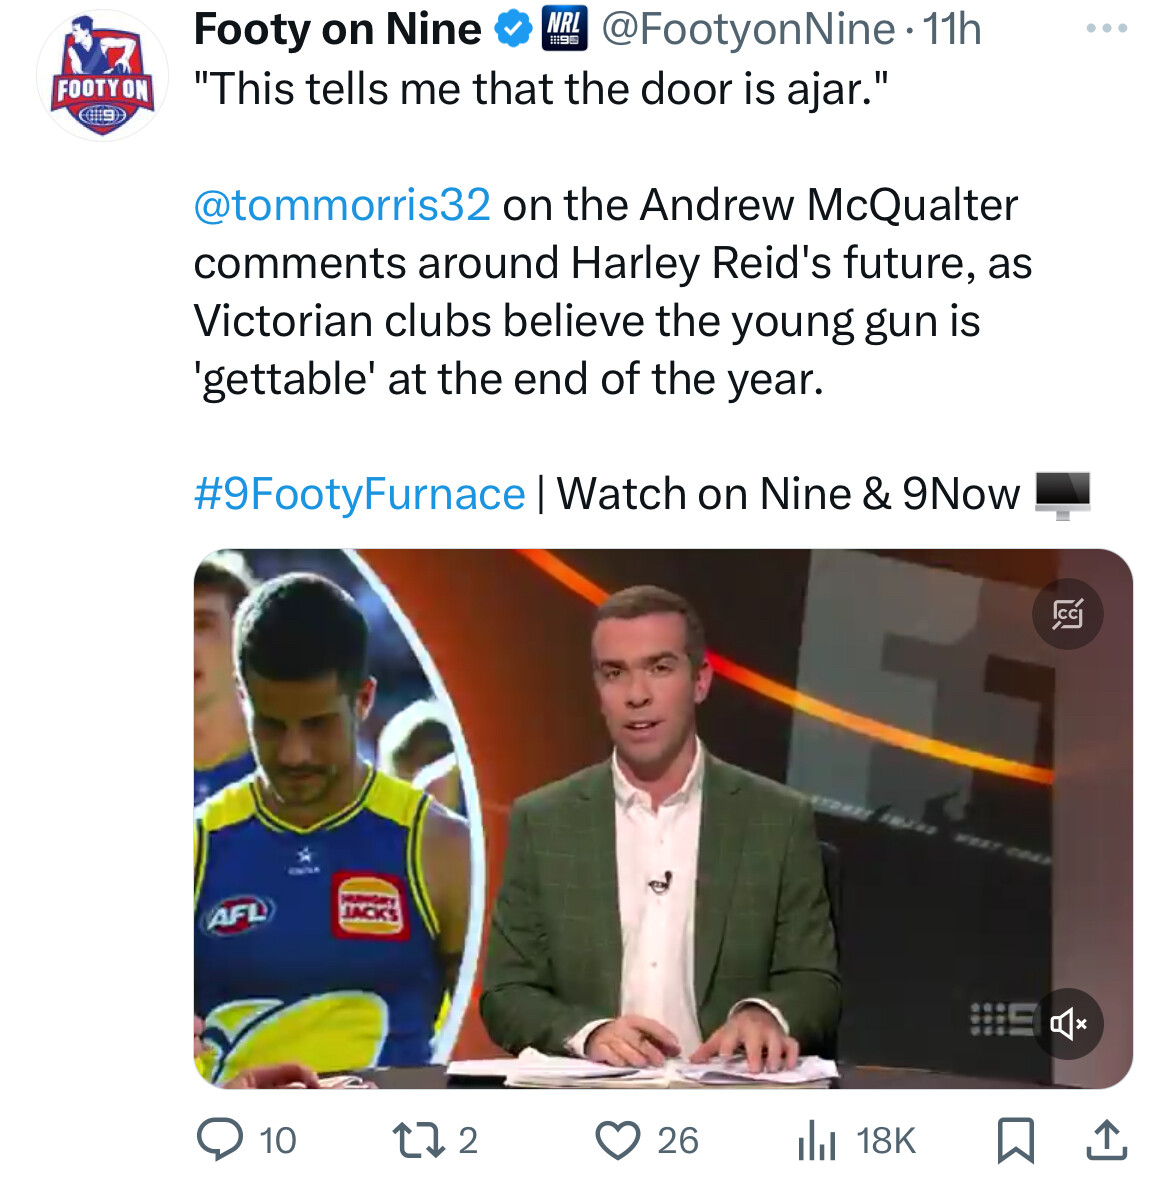Open the share upload icon
1170x1188 pixels.
(x=1106, y=1140)
